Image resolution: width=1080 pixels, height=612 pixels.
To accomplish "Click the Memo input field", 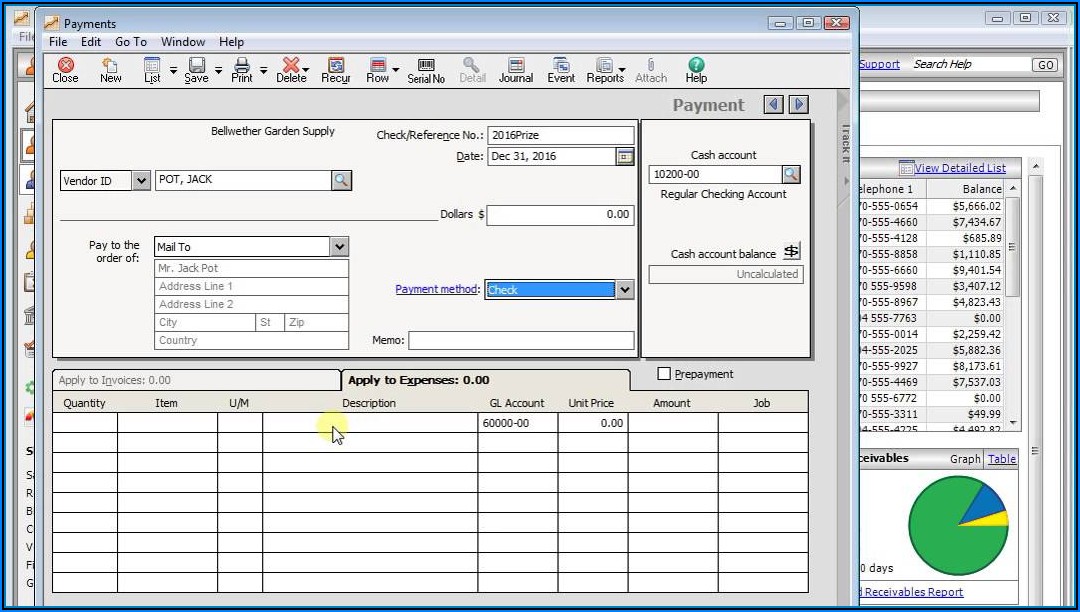I will coord(521,340).
